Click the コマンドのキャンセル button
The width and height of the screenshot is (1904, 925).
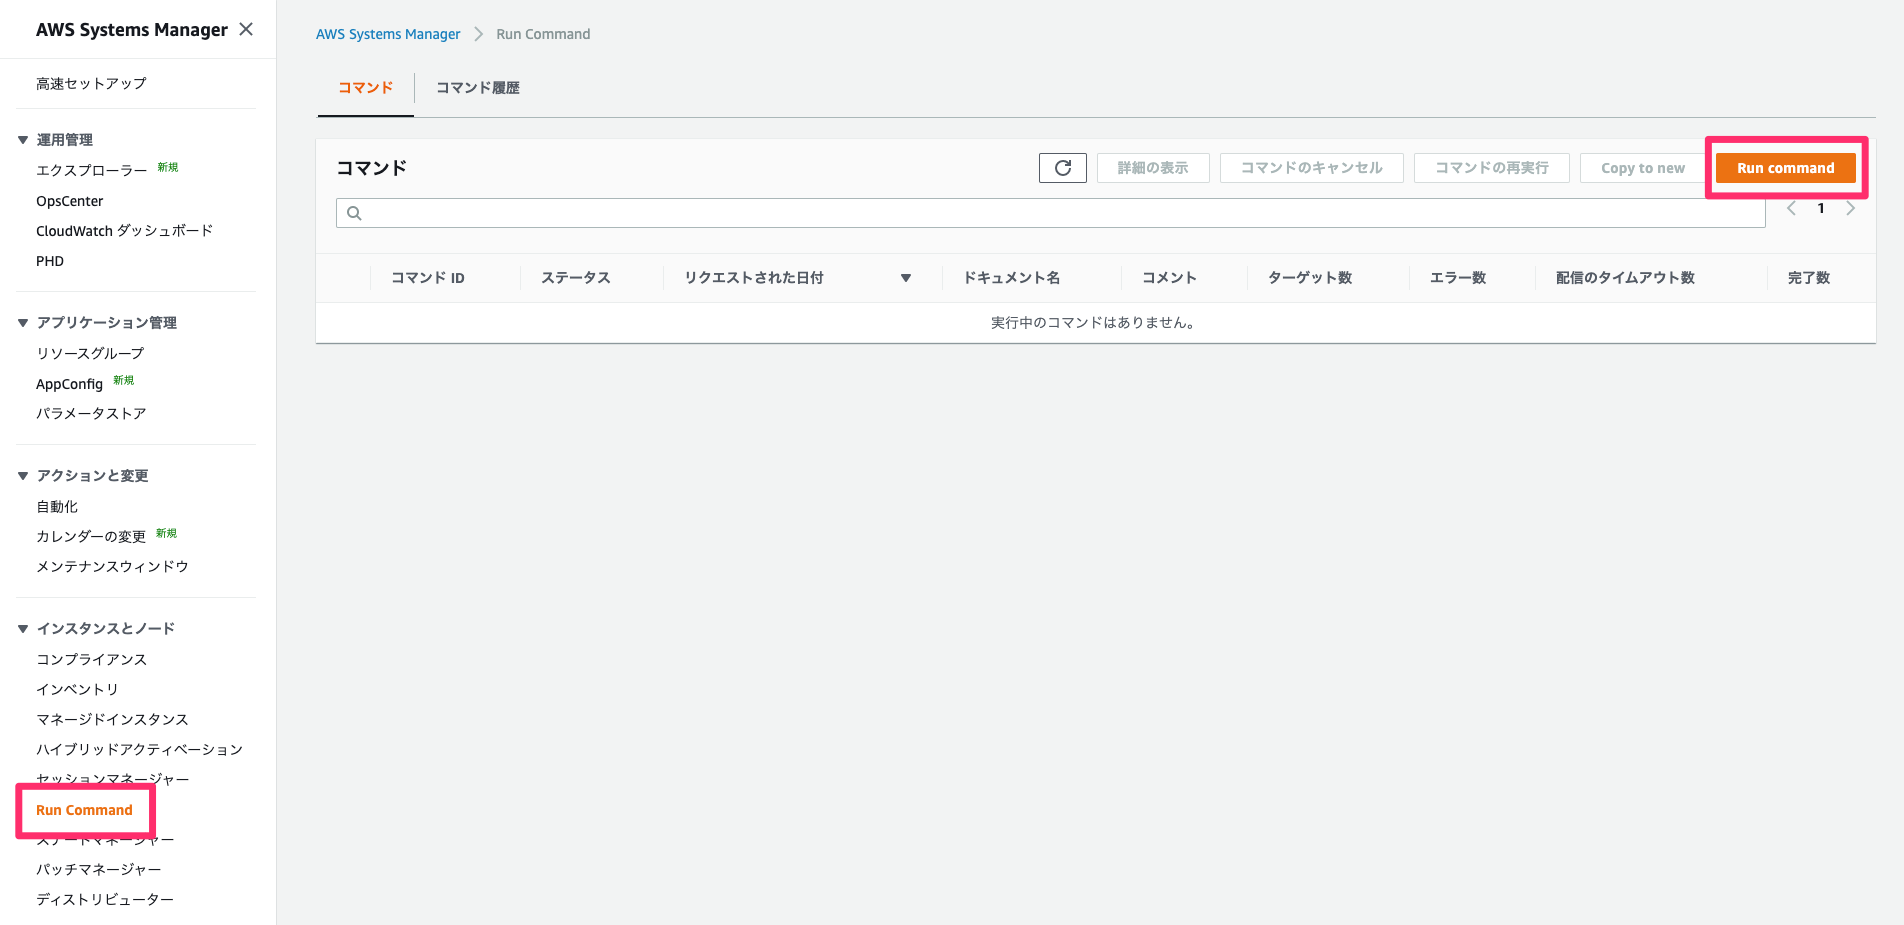(x=1312, y=168)
